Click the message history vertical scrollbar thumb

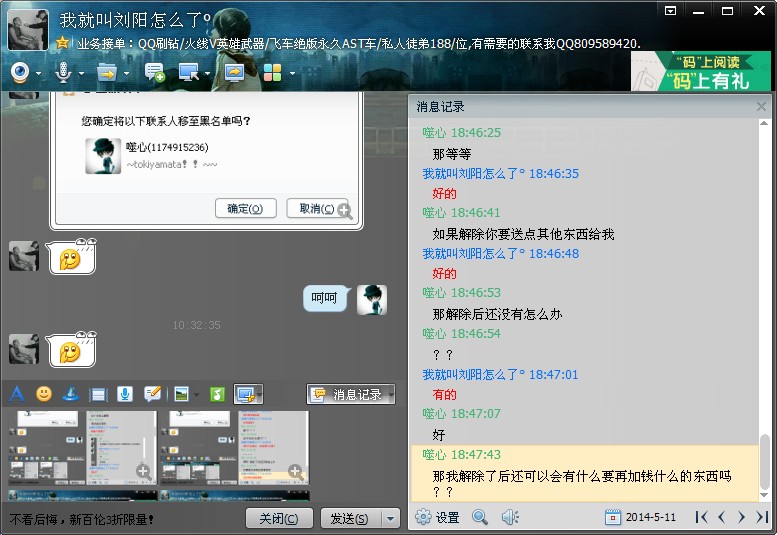tap(765, 462)
